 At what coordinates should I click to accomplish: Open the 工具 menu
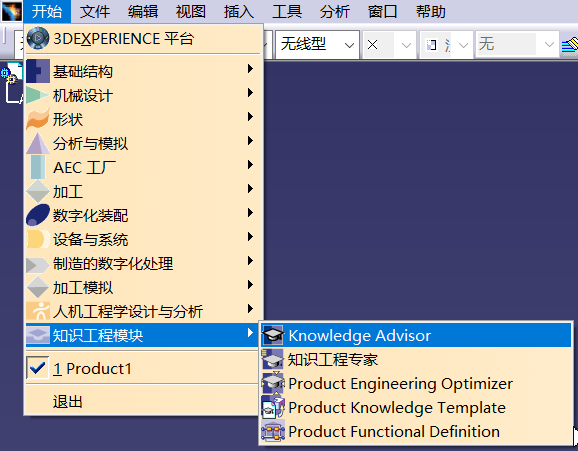coord(287,11)
